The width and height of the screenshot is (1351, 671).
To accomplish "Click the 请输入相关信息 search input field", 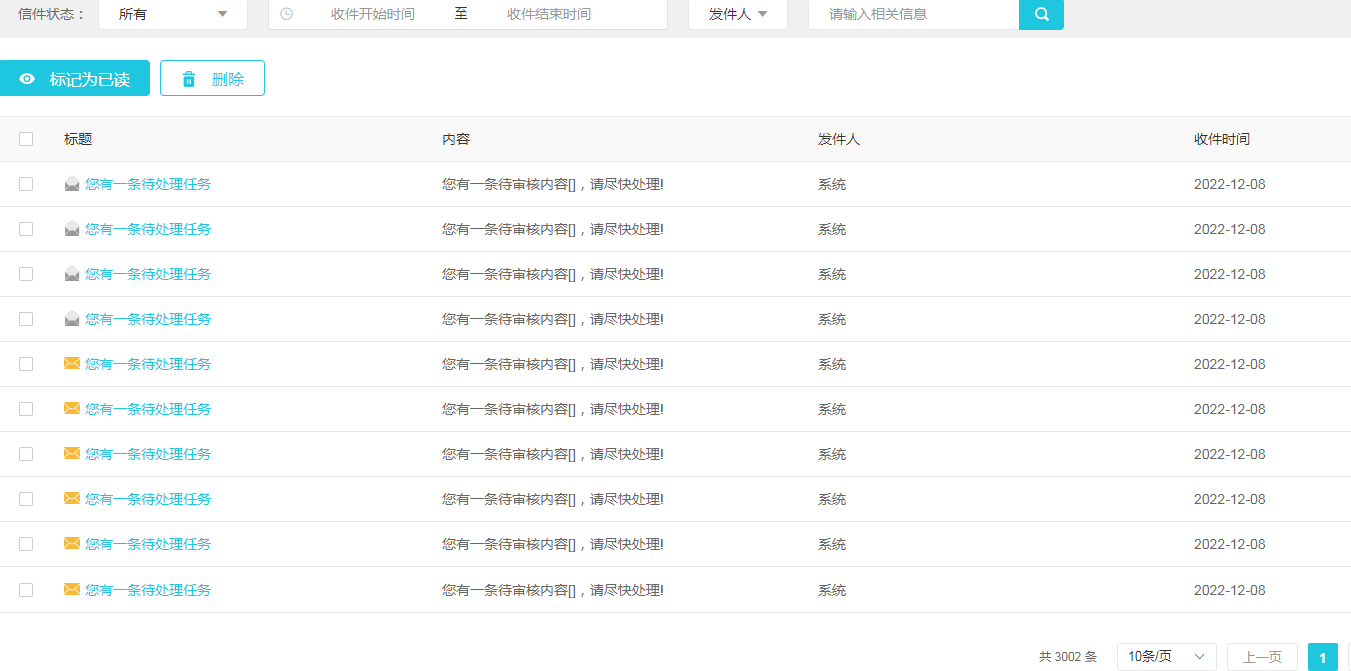I will point(913,14).
